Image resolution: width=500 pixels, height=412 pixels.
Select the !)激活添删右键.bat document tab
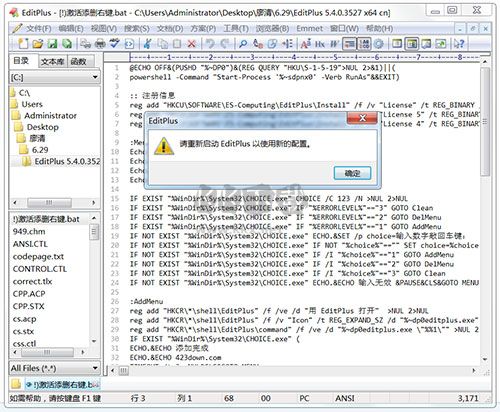pos(63,385)
